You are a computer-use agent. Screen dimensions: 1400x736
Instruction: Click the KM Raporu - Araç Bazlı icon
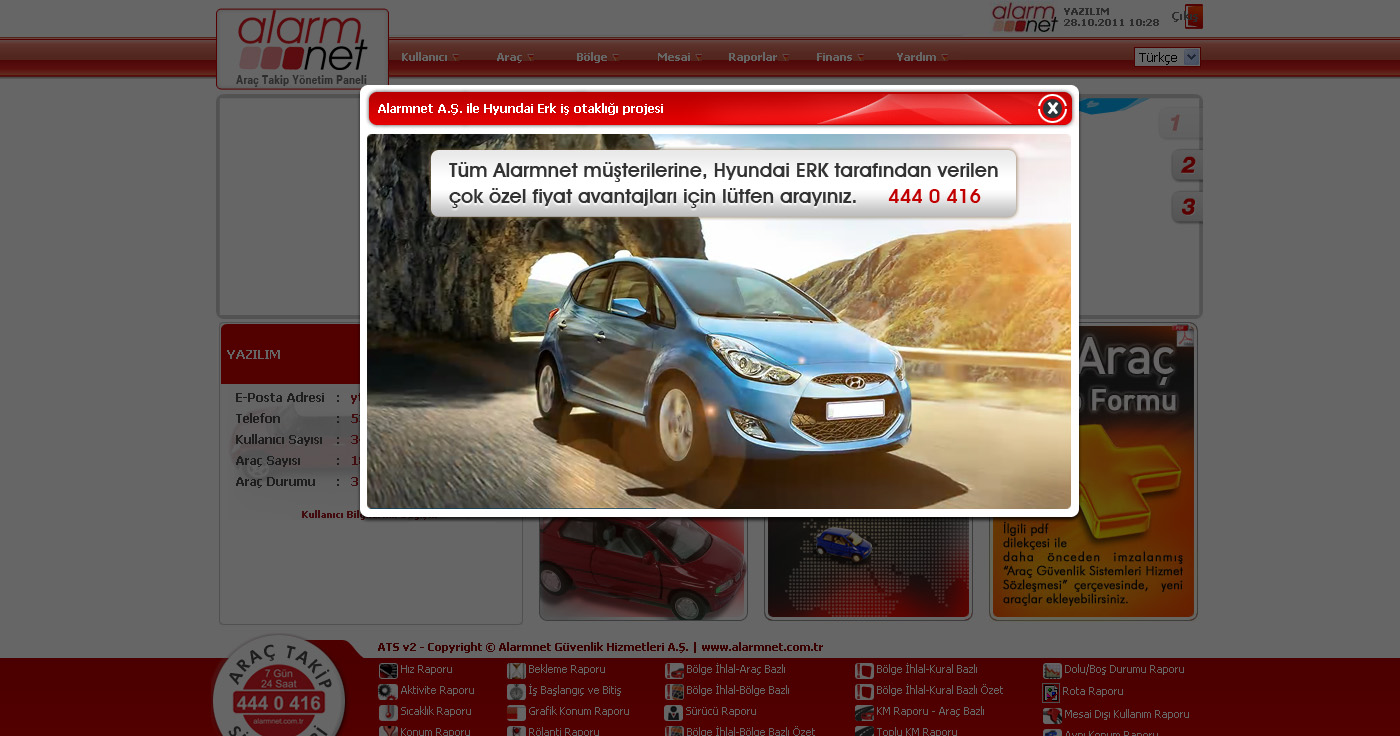[864, 712]
